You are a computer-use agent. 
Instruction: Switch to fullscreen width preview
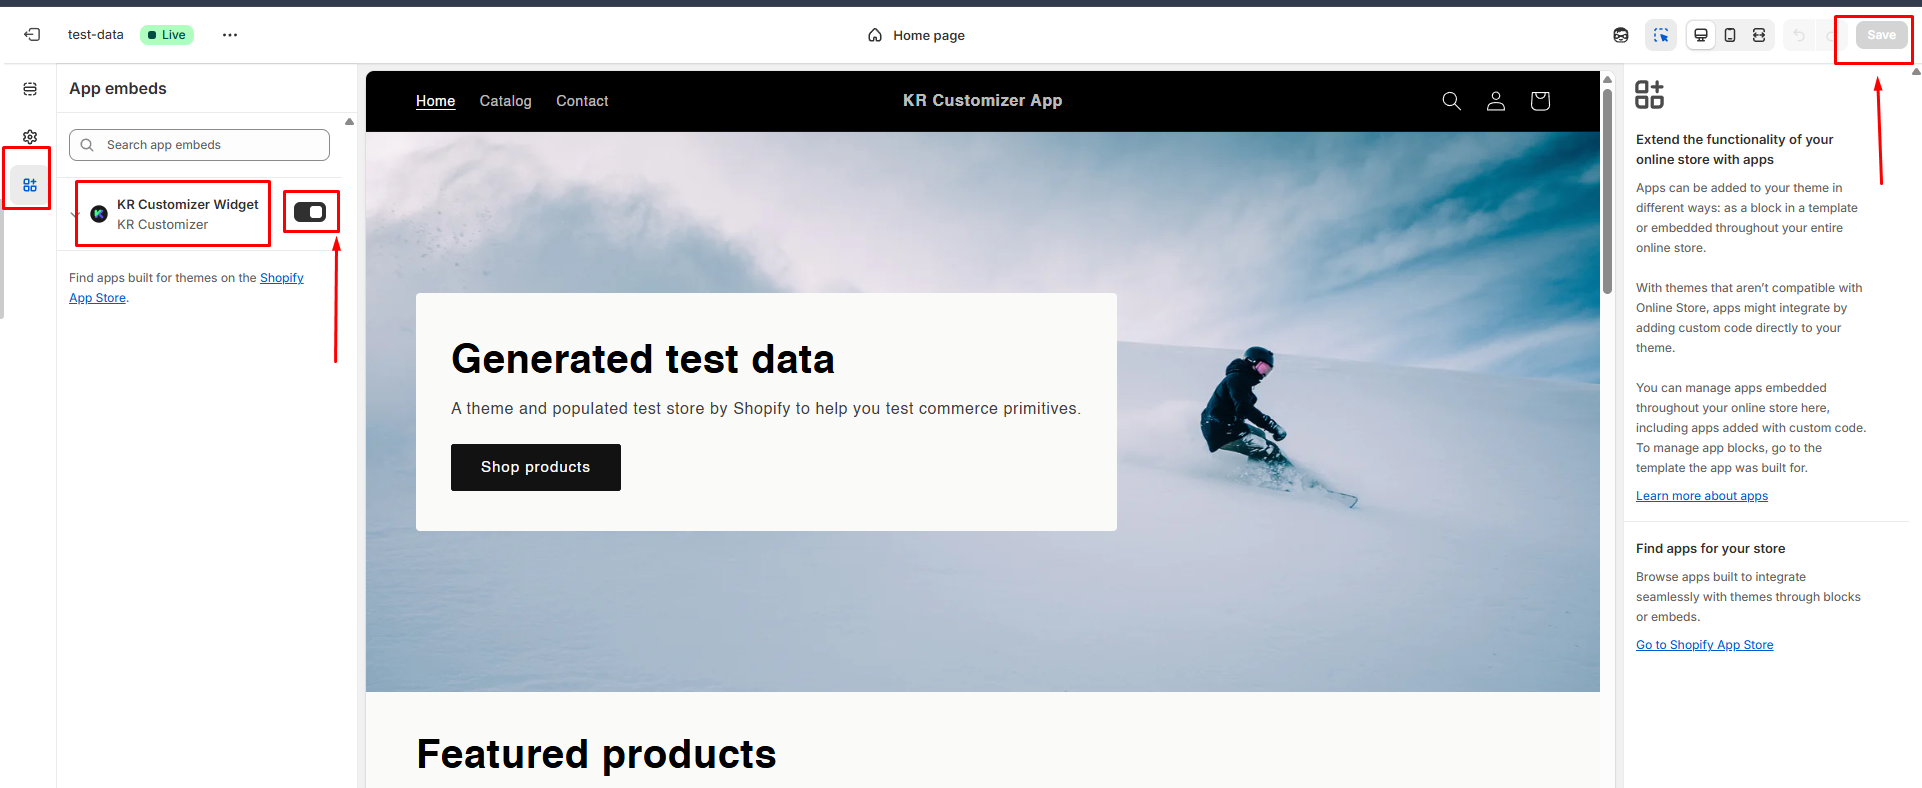(1759, 35)
